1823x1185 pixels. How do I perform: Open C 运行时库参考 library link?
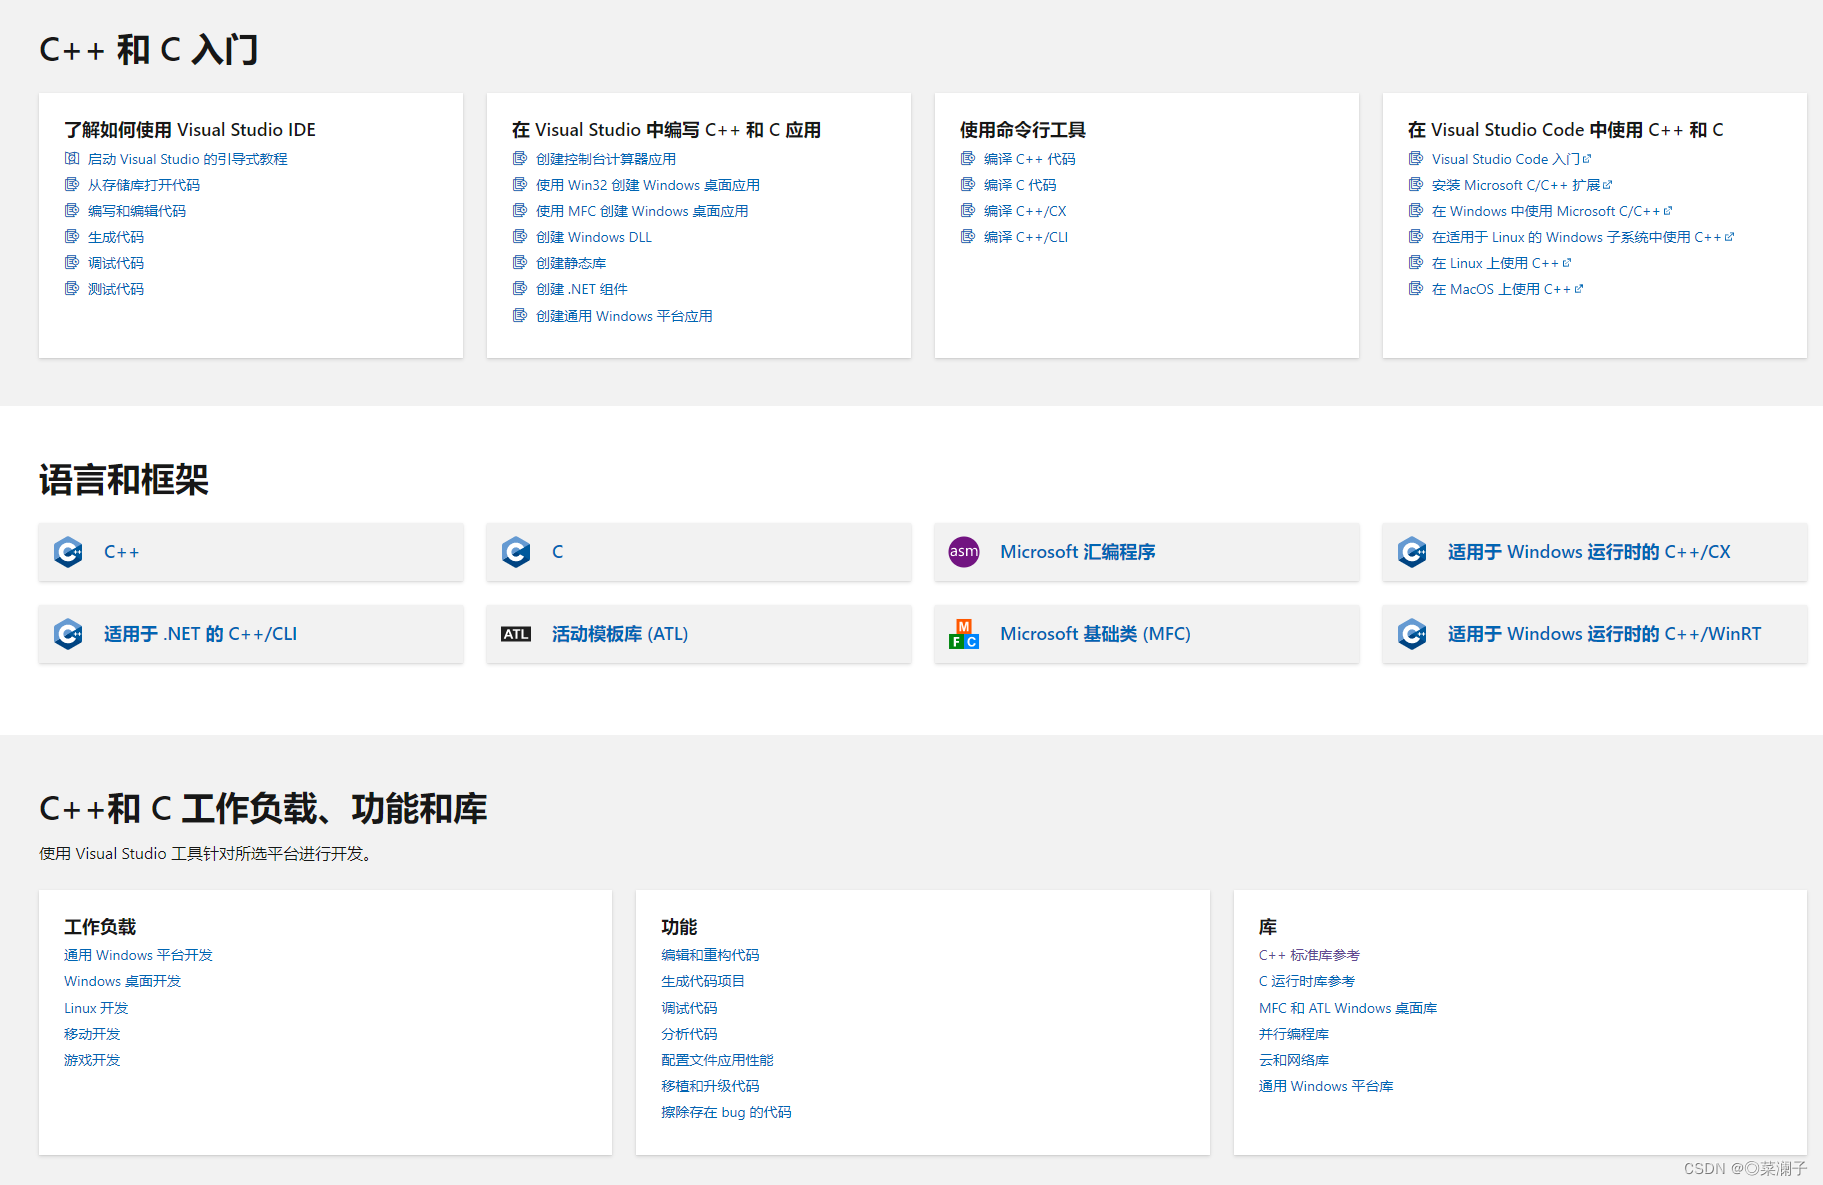click(x=1307, y=981)
